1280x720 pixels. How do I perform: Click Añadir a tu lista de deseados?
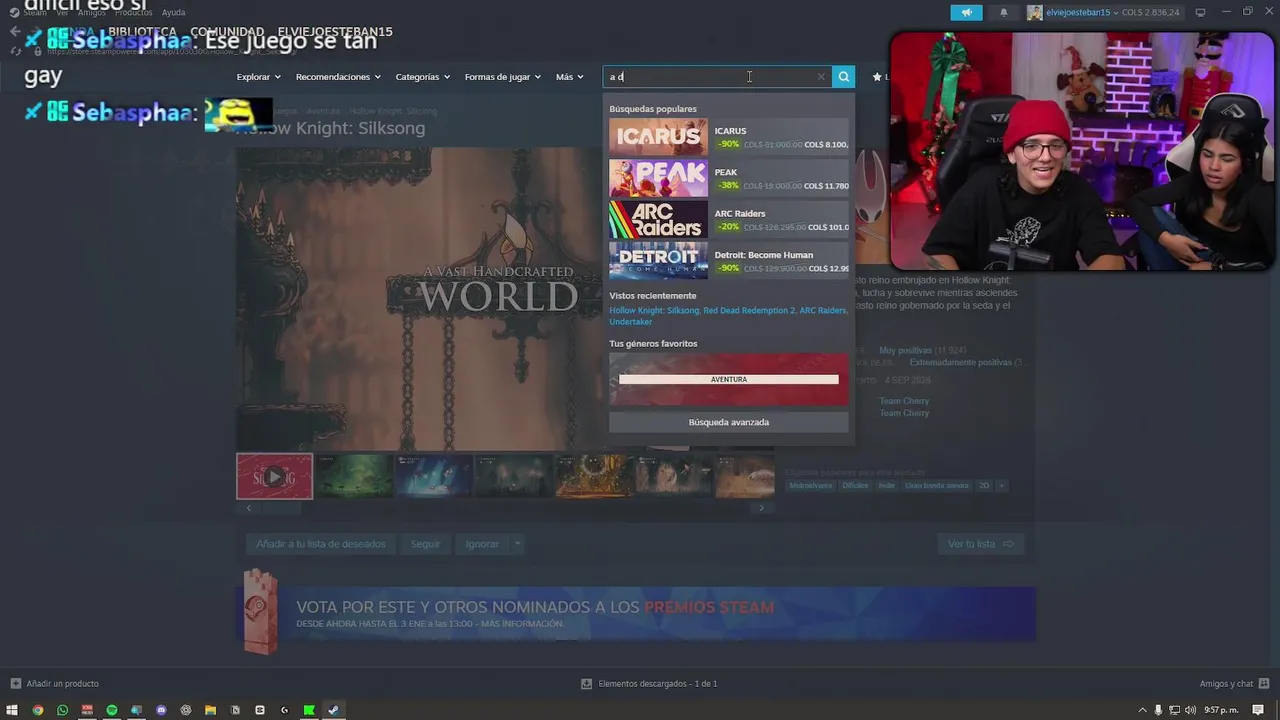(x=321, y=544)
